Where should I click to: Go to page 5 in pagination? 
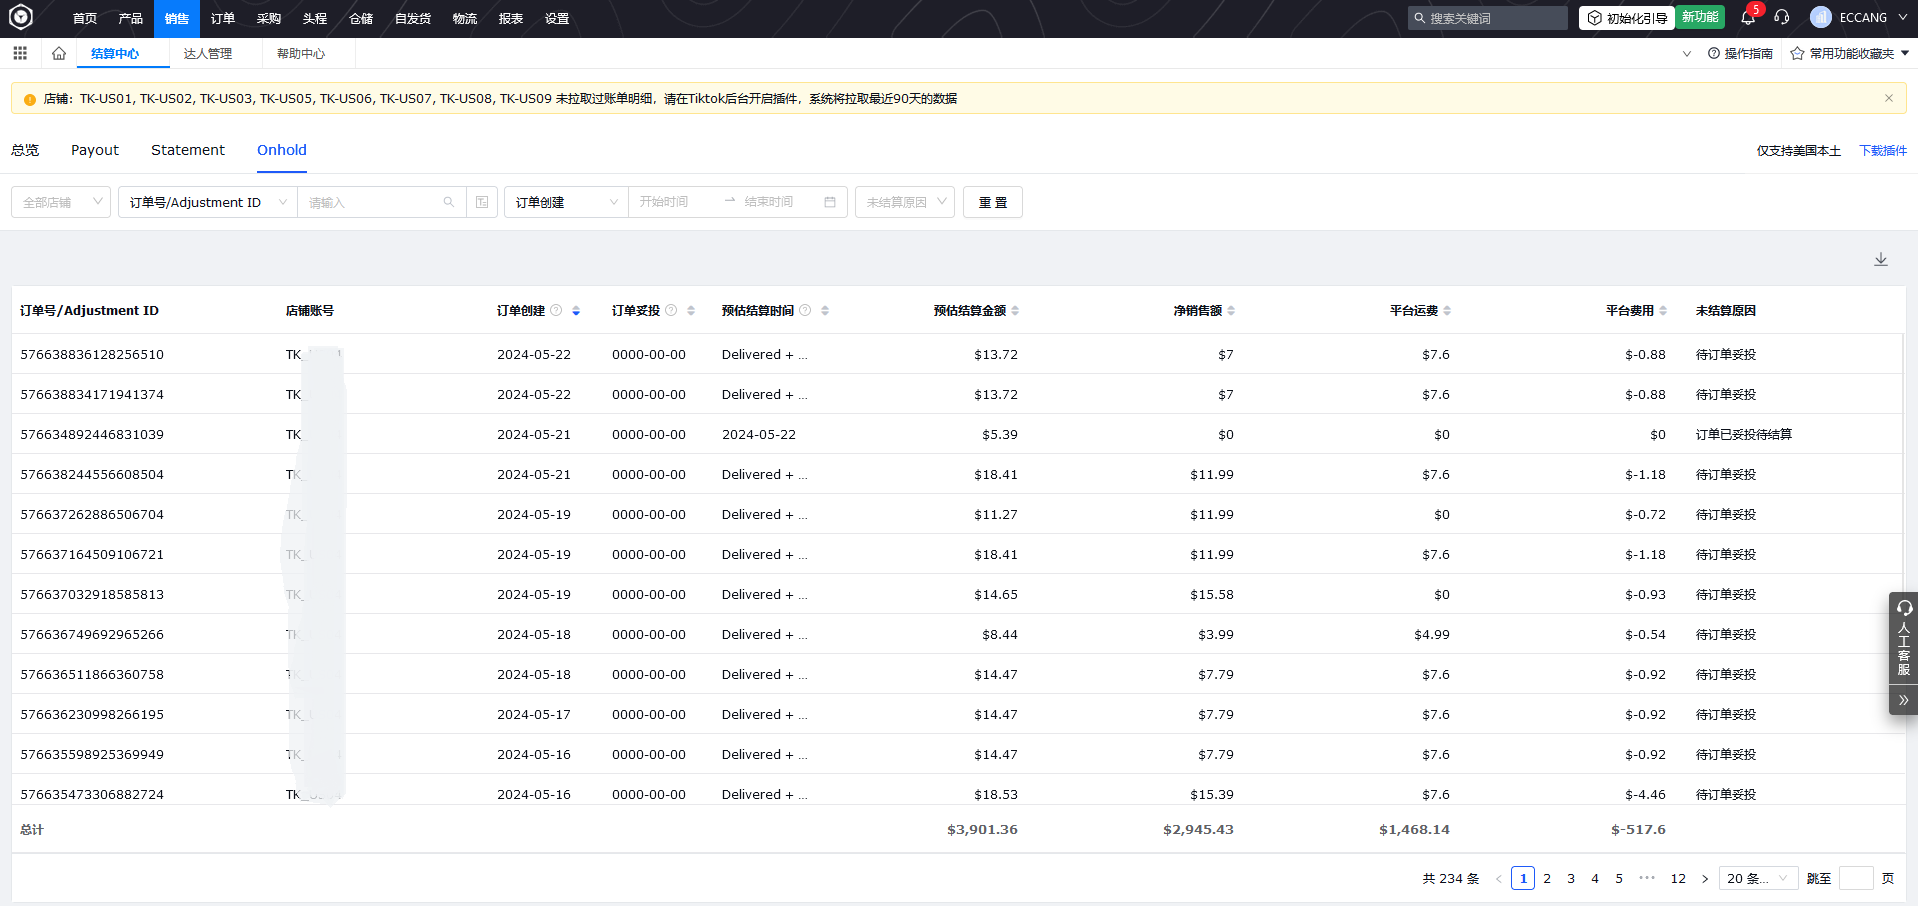coord(1619,879)
